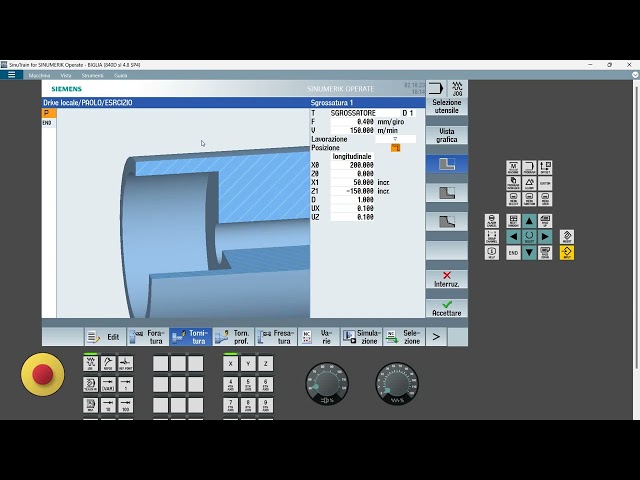Select the Tornitura softkey
640x480 pixels.
(191, 337)
